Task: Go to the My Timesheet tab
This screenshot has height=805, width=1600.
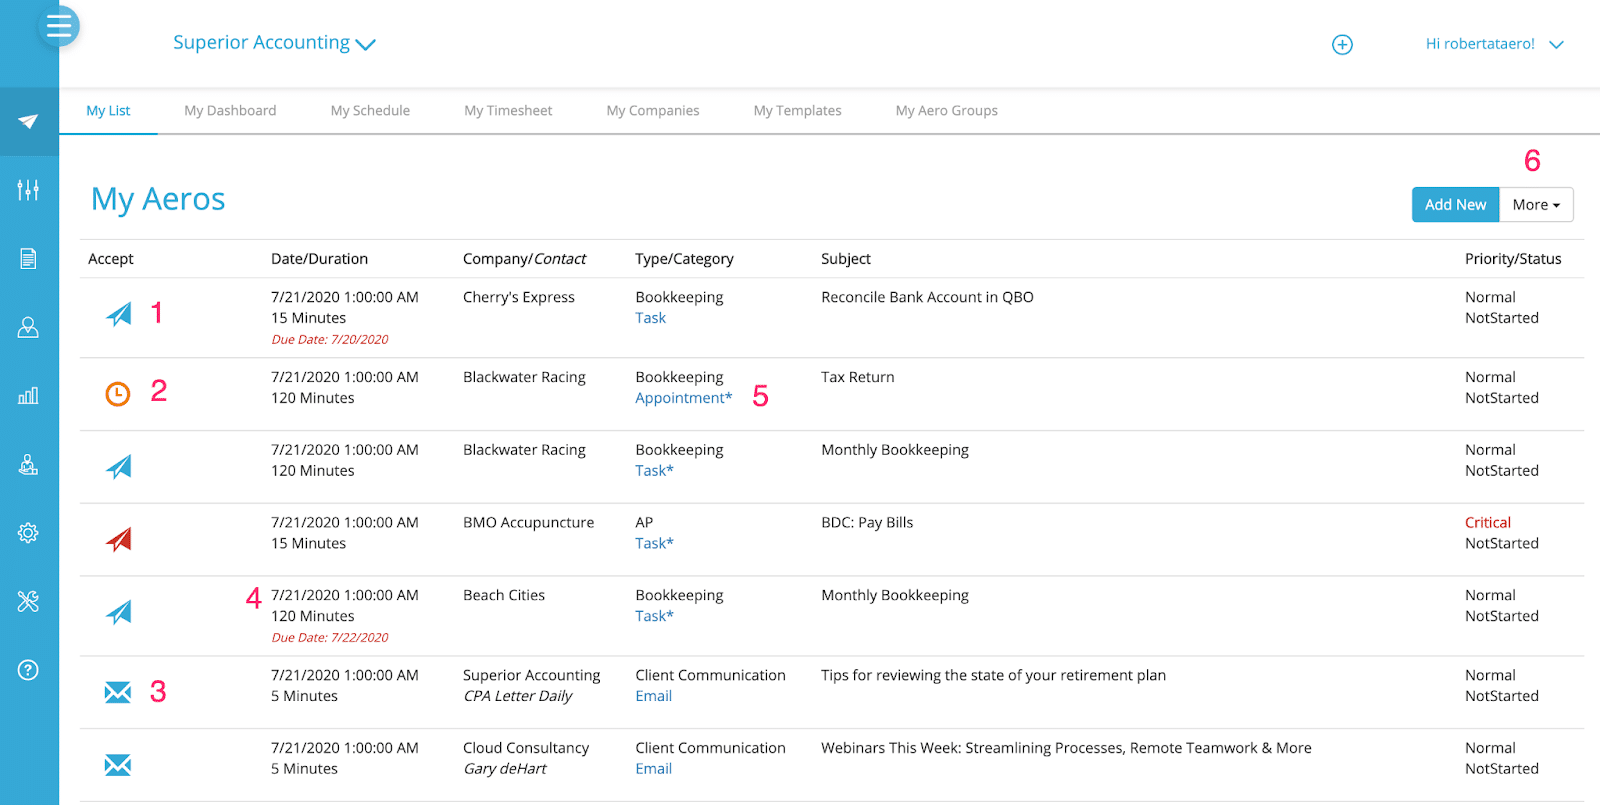Action: 508,111
